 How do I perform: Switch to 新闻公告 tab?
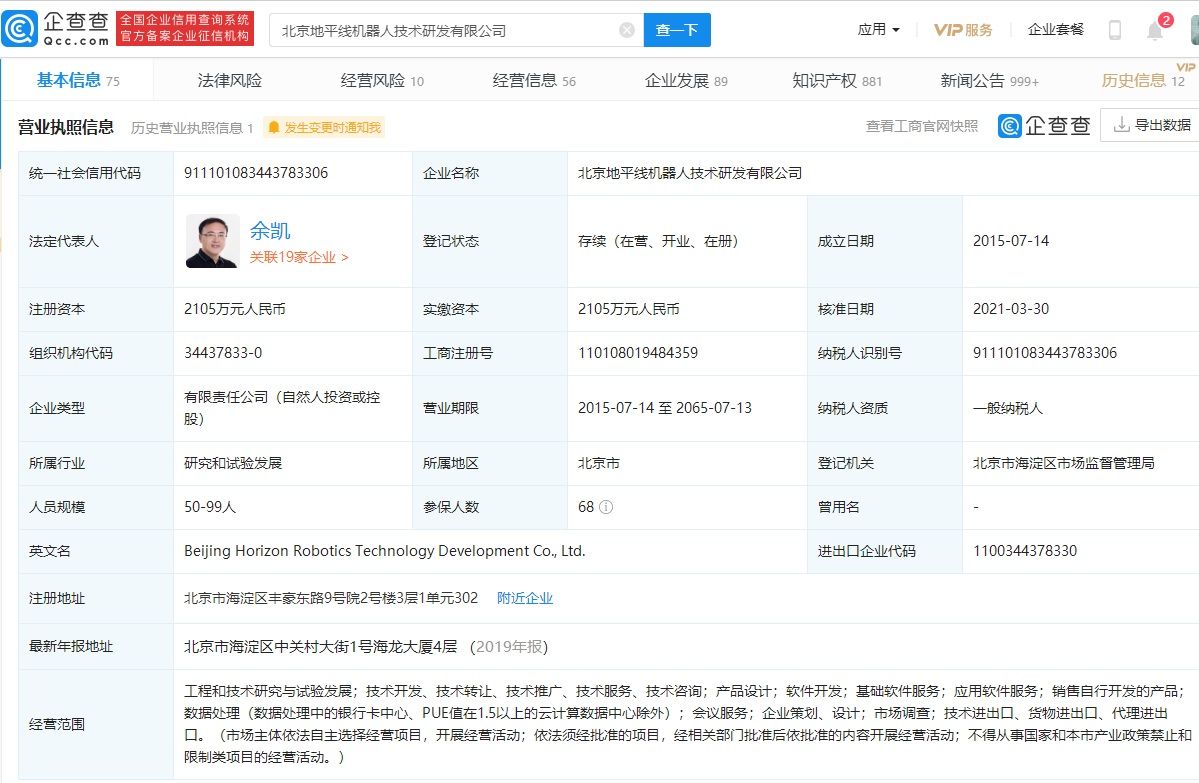coord(989,80)
